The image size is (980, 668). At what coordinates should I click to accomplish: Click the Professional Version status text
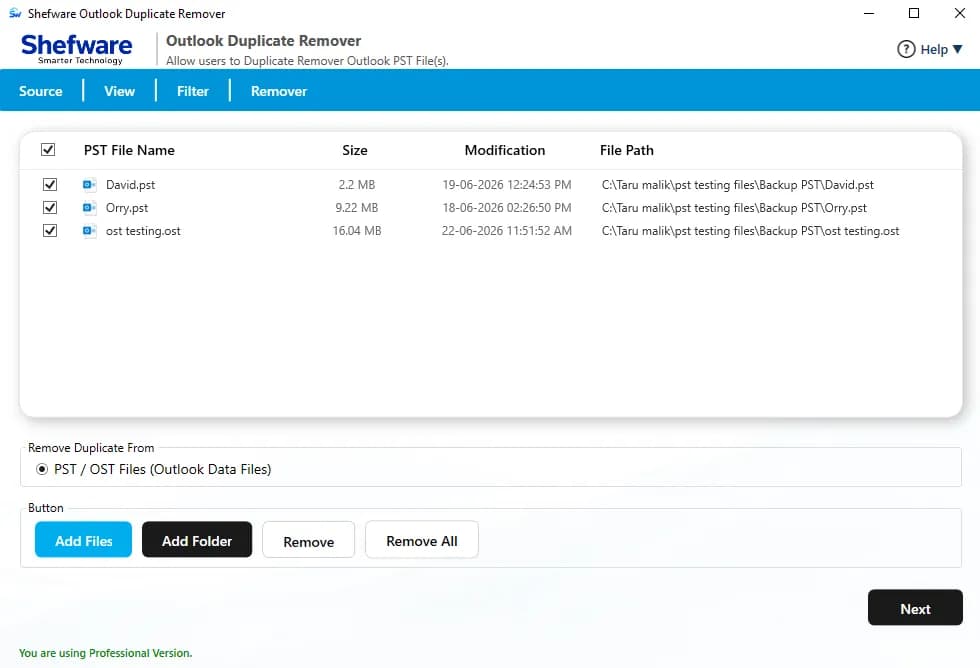106,653
